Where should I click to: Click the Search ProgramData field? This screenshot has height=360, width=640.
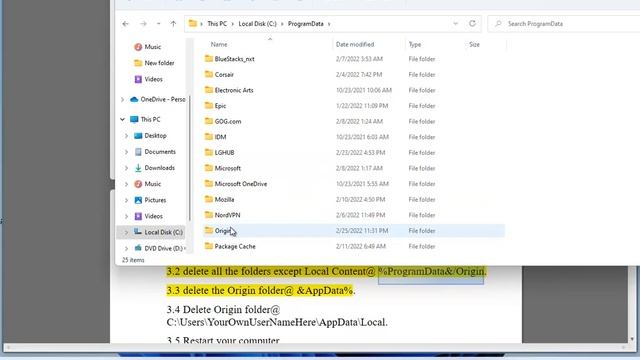pyautogui.click(x=564, y=24)
